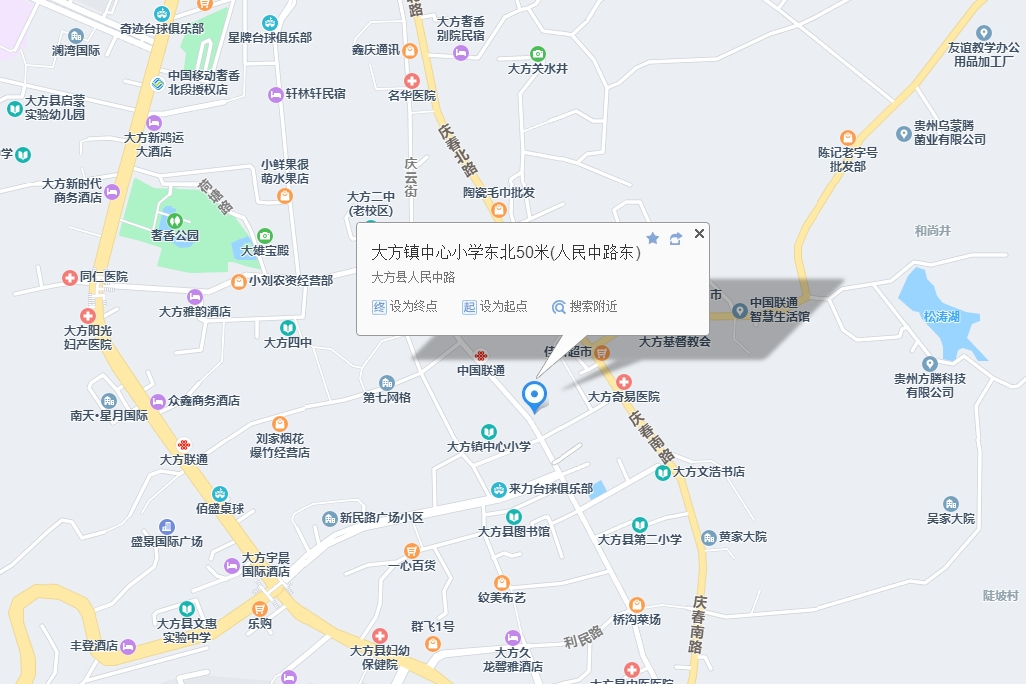This screenshot has height=684, width=1026.
Task: Select the 小鲜果很萌水果店 shop icon
Action: (x=285, y=195)
